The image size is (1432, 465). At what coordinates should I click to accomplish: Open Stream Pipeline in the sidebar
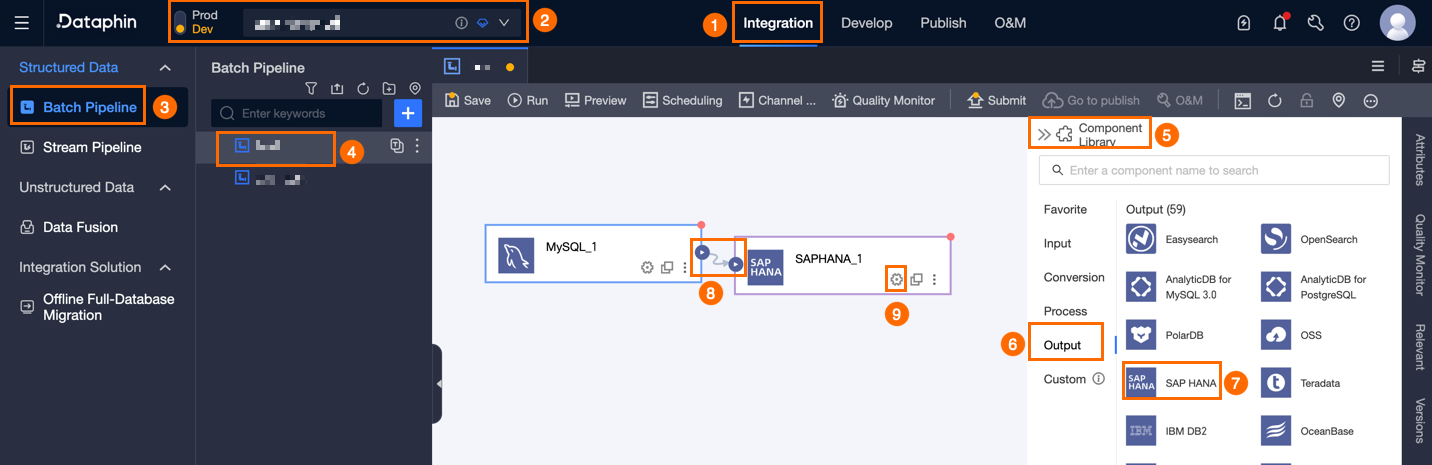[92, 148]
